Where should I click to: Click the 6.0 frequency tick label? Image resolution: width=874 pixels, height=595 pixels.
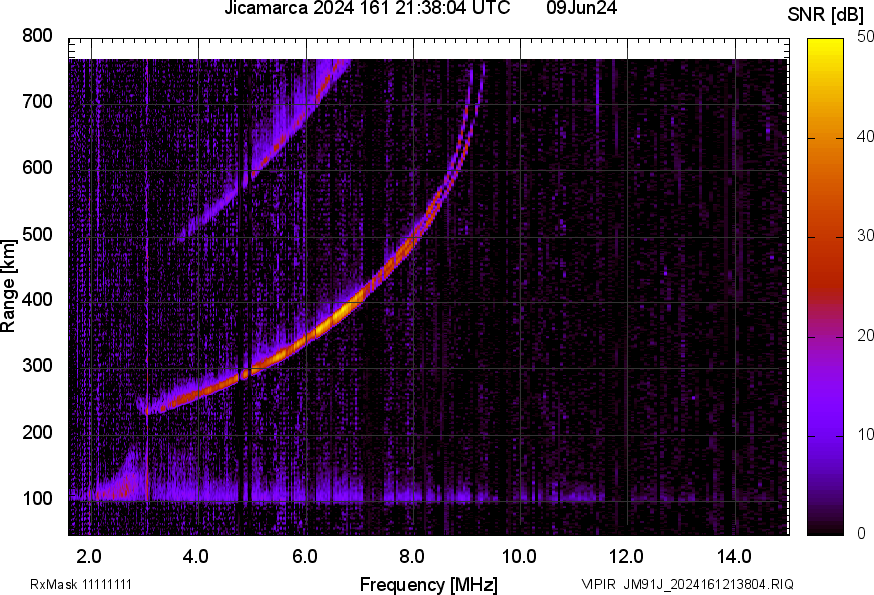304,556
